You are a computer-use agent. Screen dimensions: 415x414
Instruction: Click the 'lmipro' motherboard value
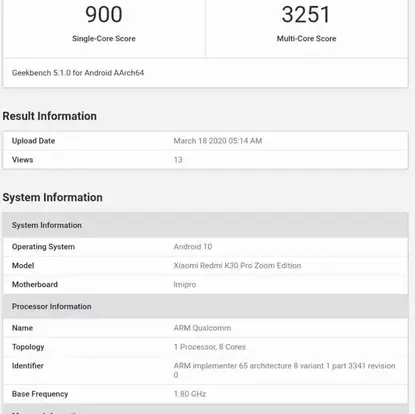(185, 285)
